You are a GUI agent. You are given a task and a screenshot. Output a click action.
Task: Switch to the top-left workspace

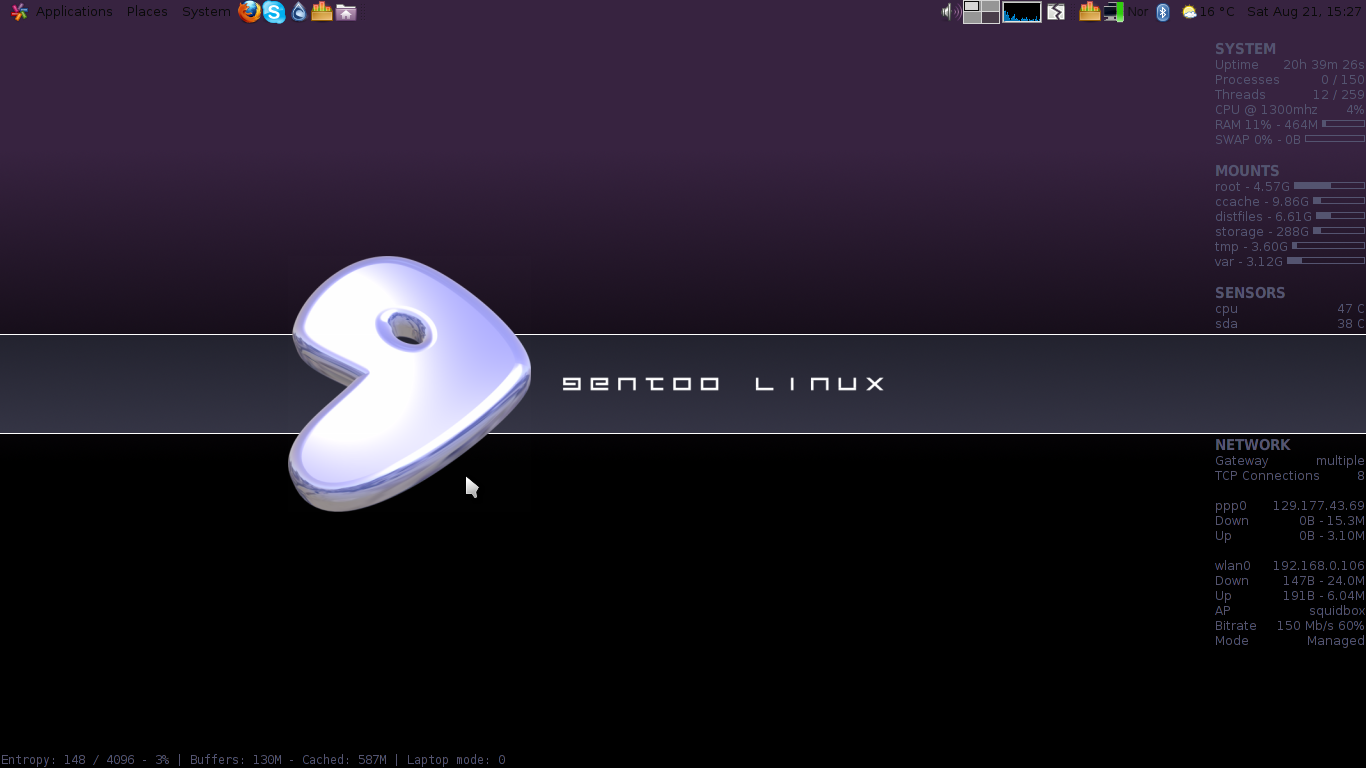pyautogui.click(x=971, y=6)
